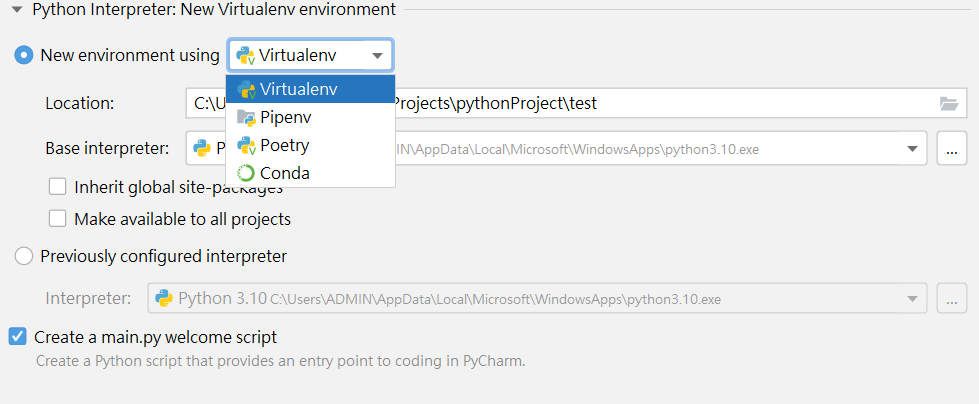This screenshot has width=979, height=404.
Task: Click the Python icon in Interpreter field
Action: pyautogui.click(x=164, y=298)
